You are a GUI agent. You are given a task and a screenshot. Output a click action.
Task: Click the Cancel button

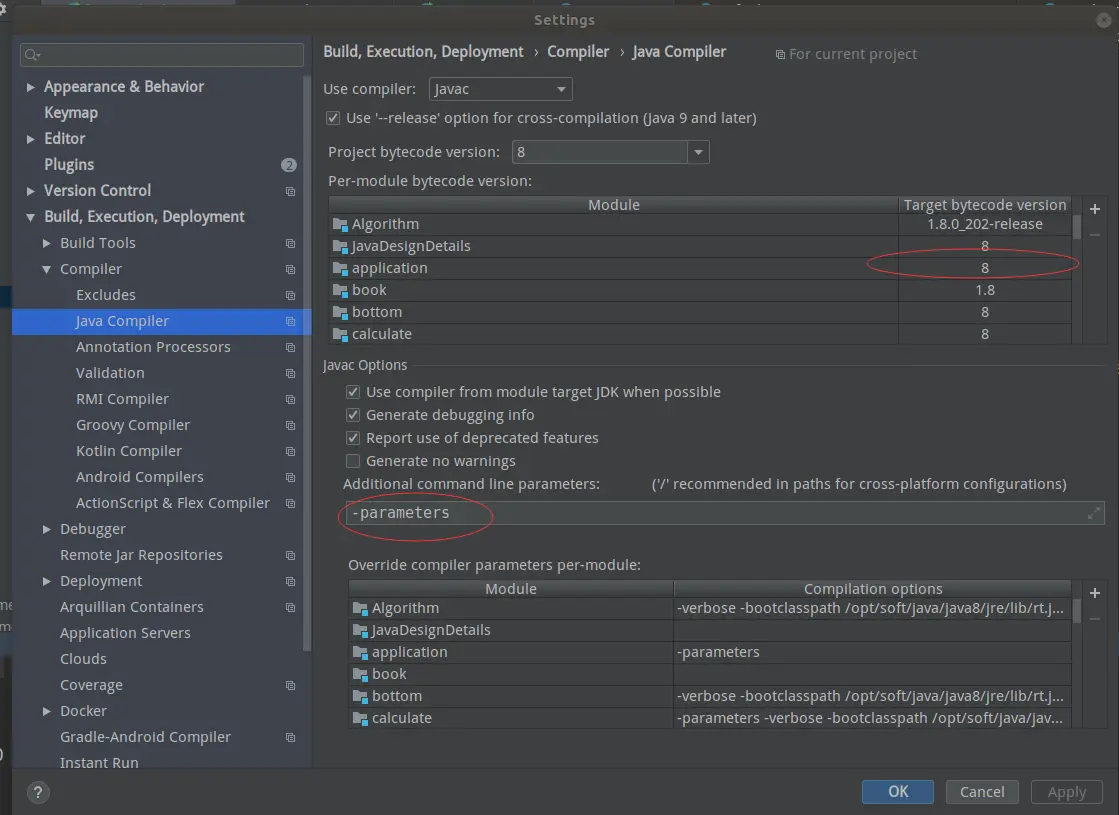click(982, 792)
